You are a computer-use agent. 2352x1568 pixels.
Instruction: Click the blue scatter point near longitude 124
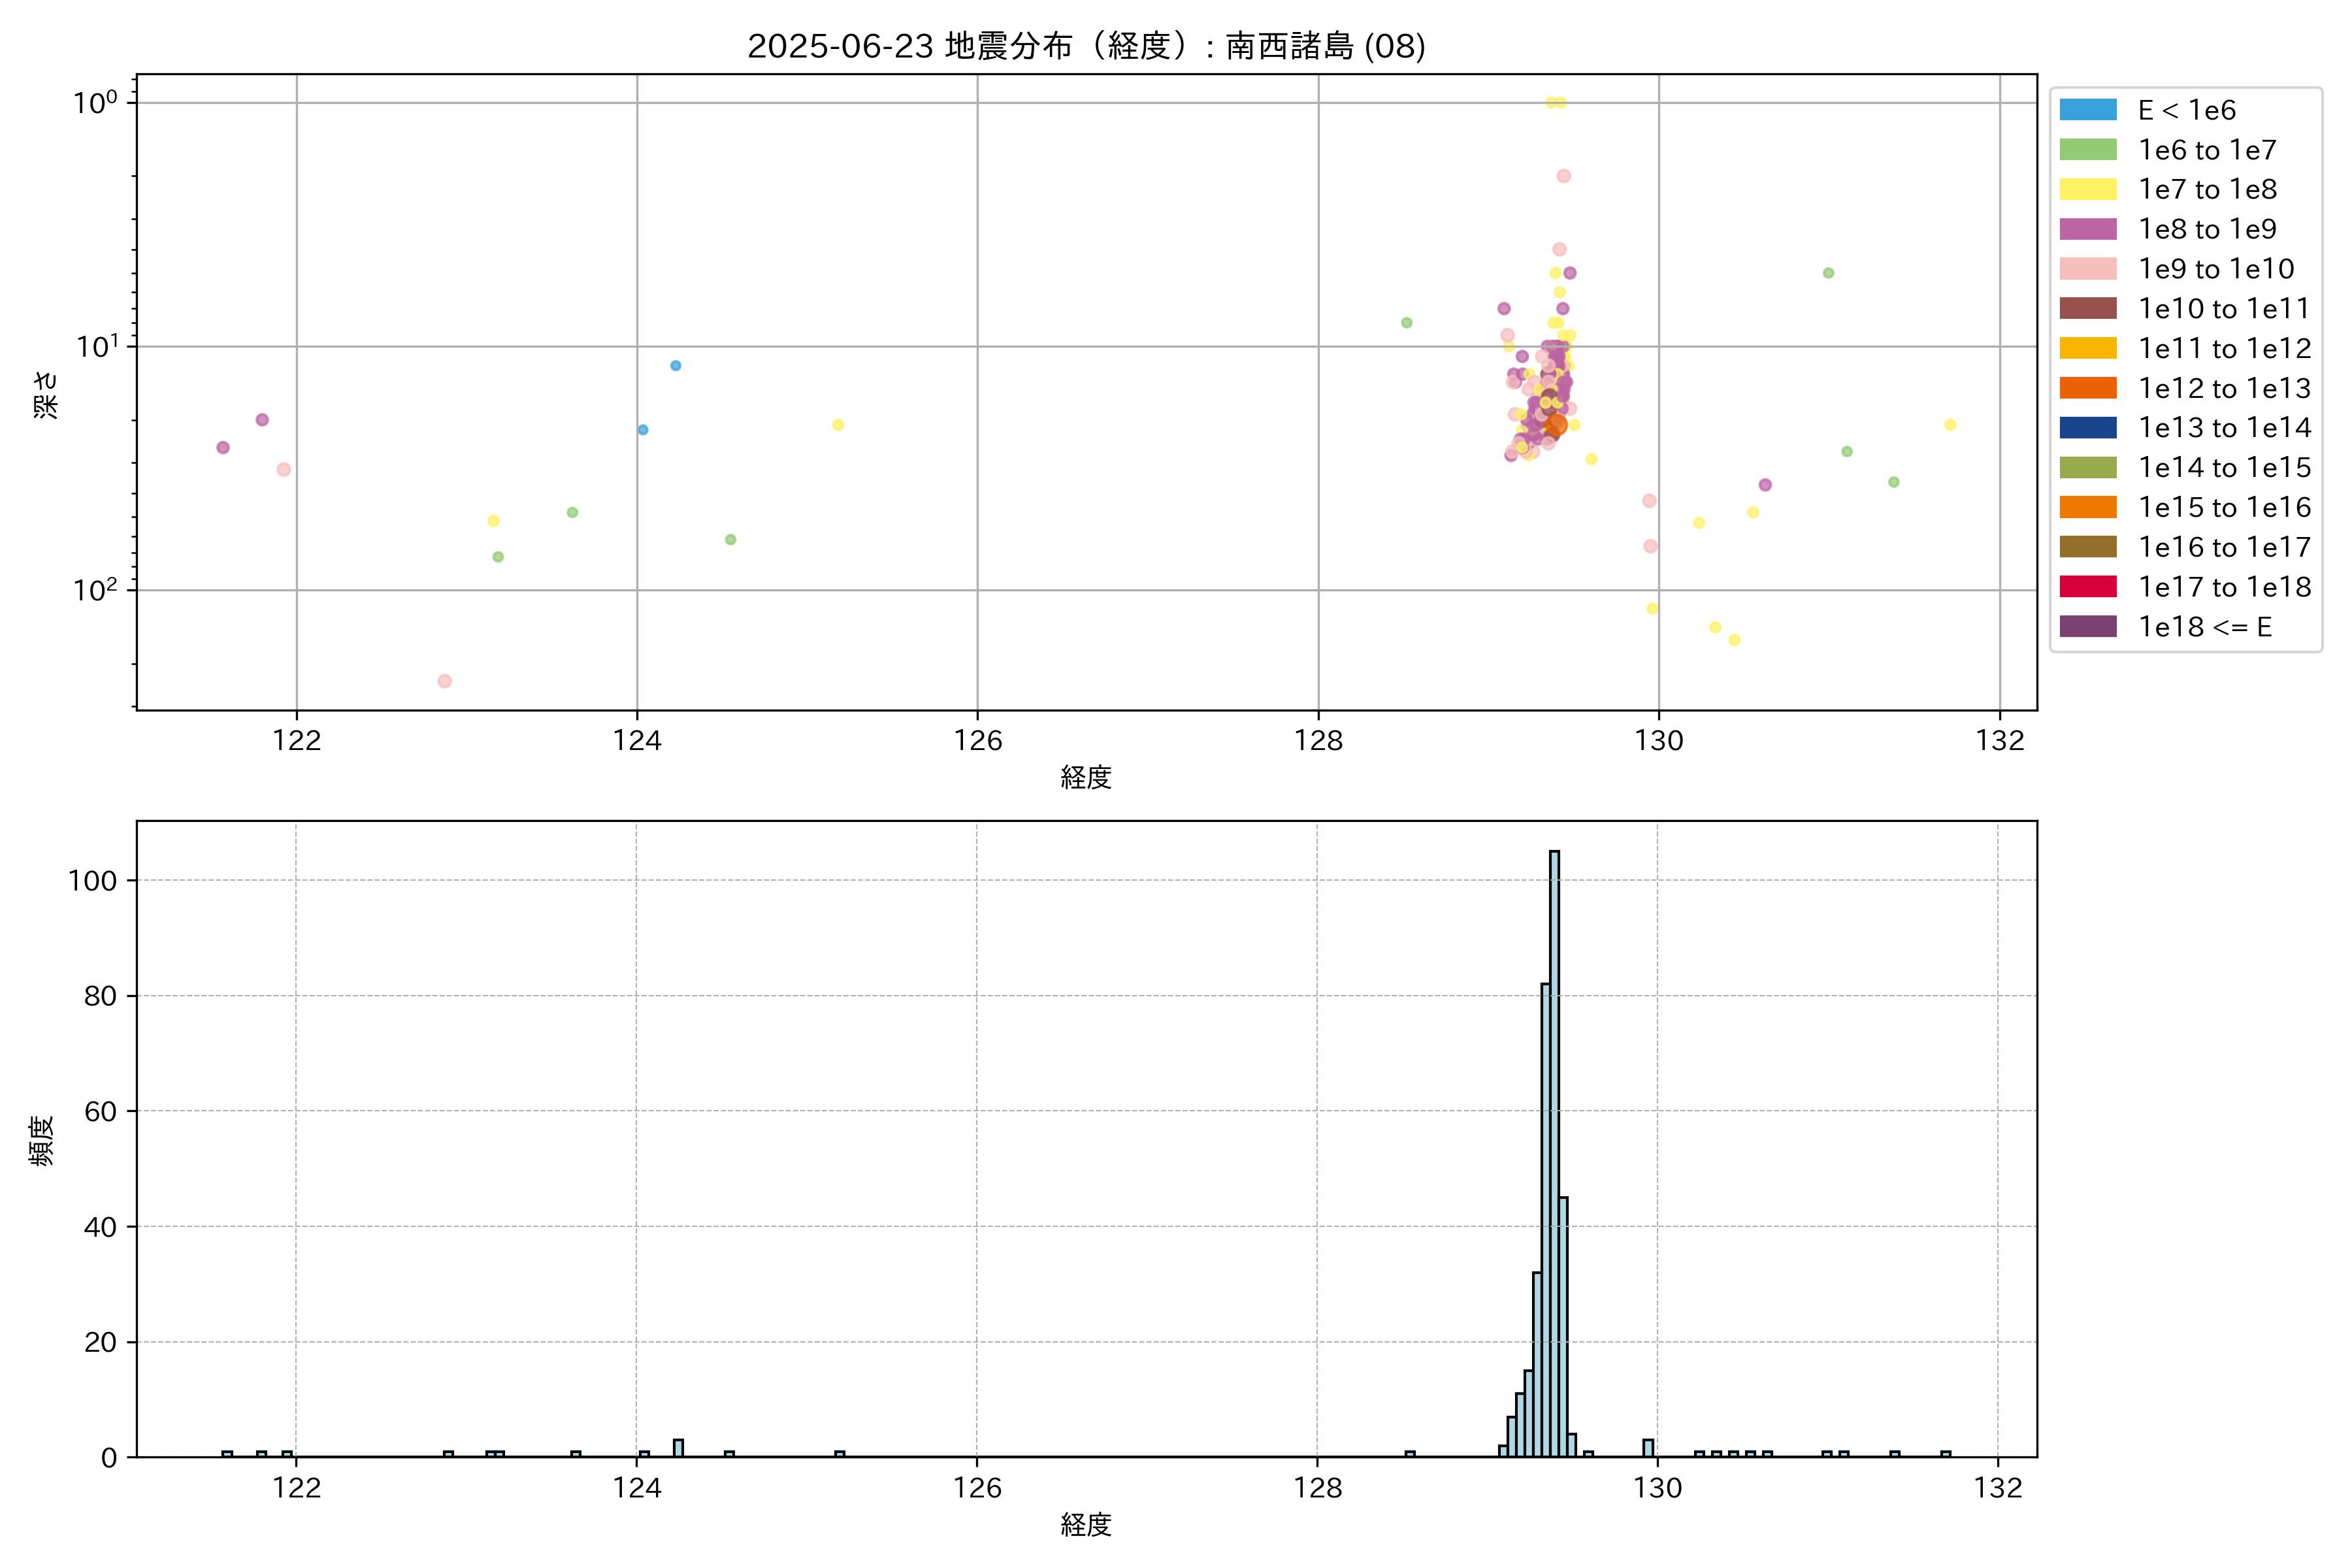pos(643,430)
